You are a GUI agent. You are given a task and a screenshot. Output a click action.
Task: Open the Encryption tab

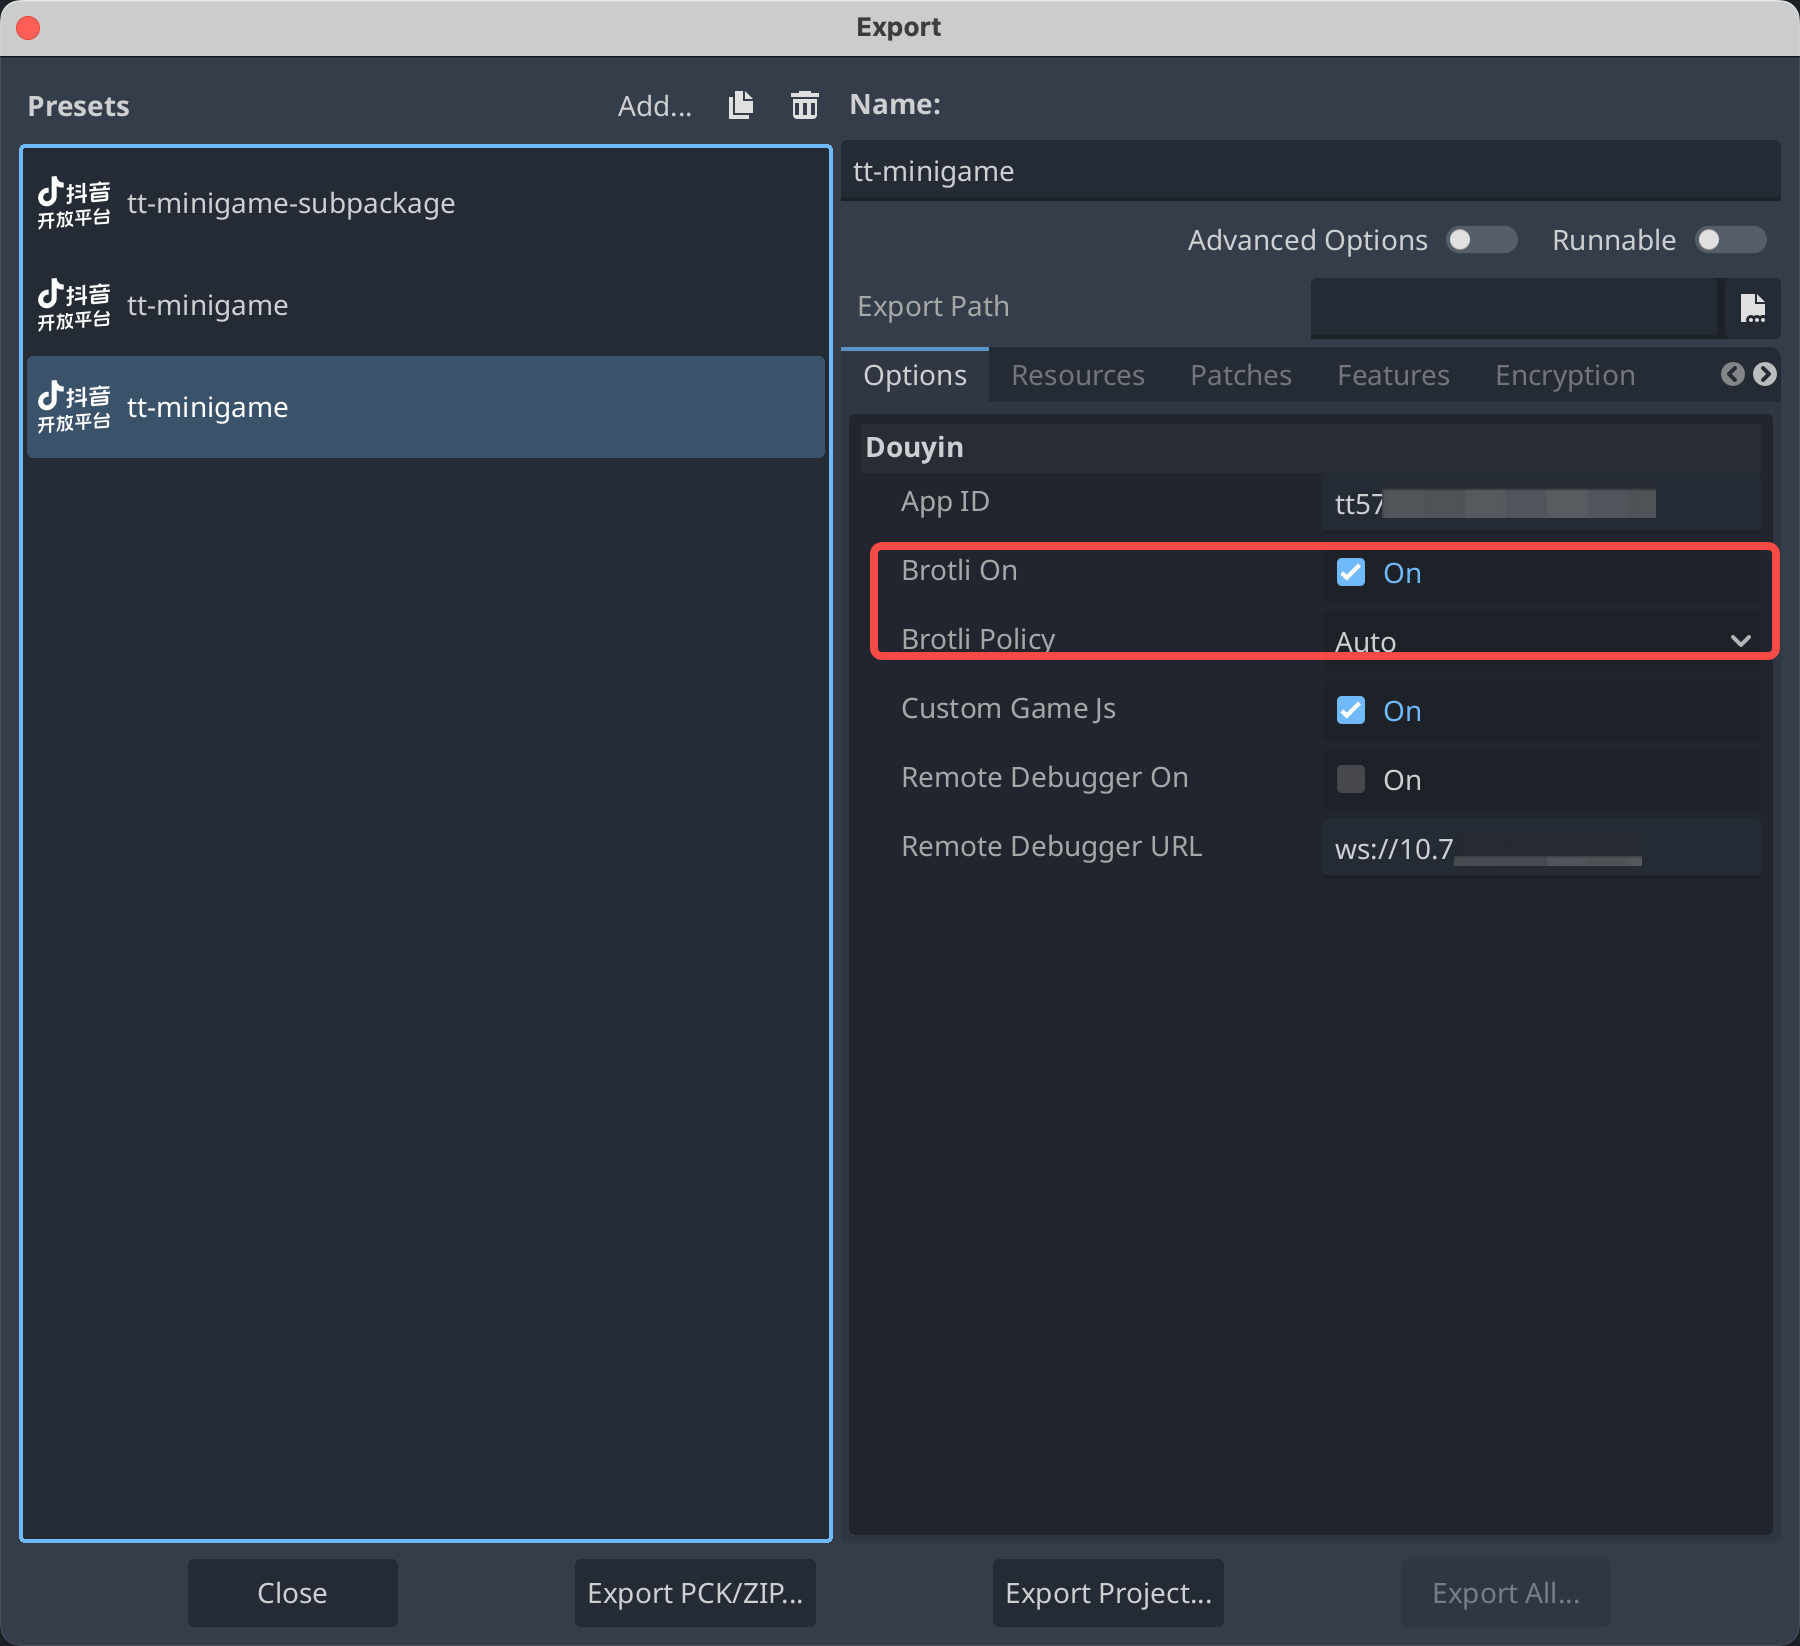1564,375
